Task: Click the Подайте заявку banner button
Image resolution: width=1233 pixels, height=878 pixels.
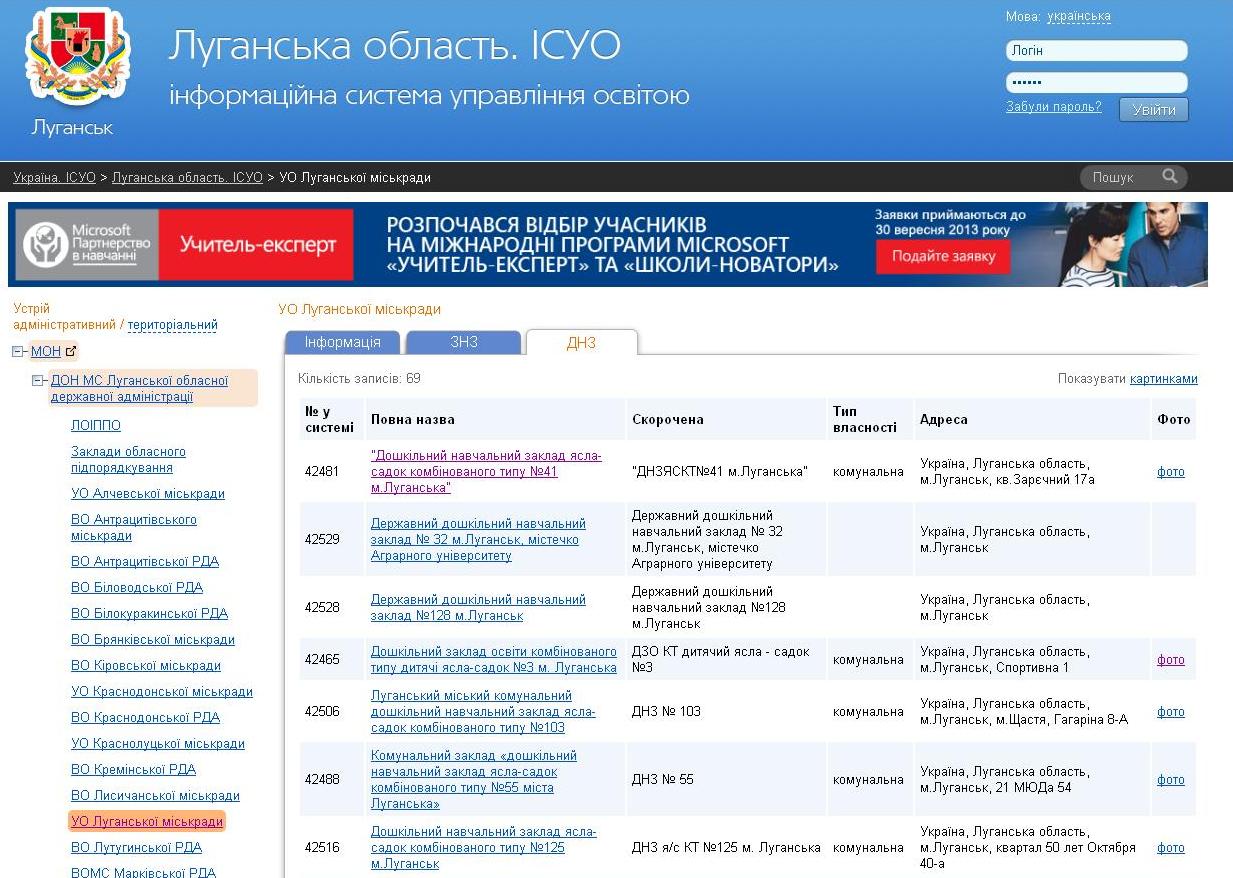Action: click(x=943, y=256)
